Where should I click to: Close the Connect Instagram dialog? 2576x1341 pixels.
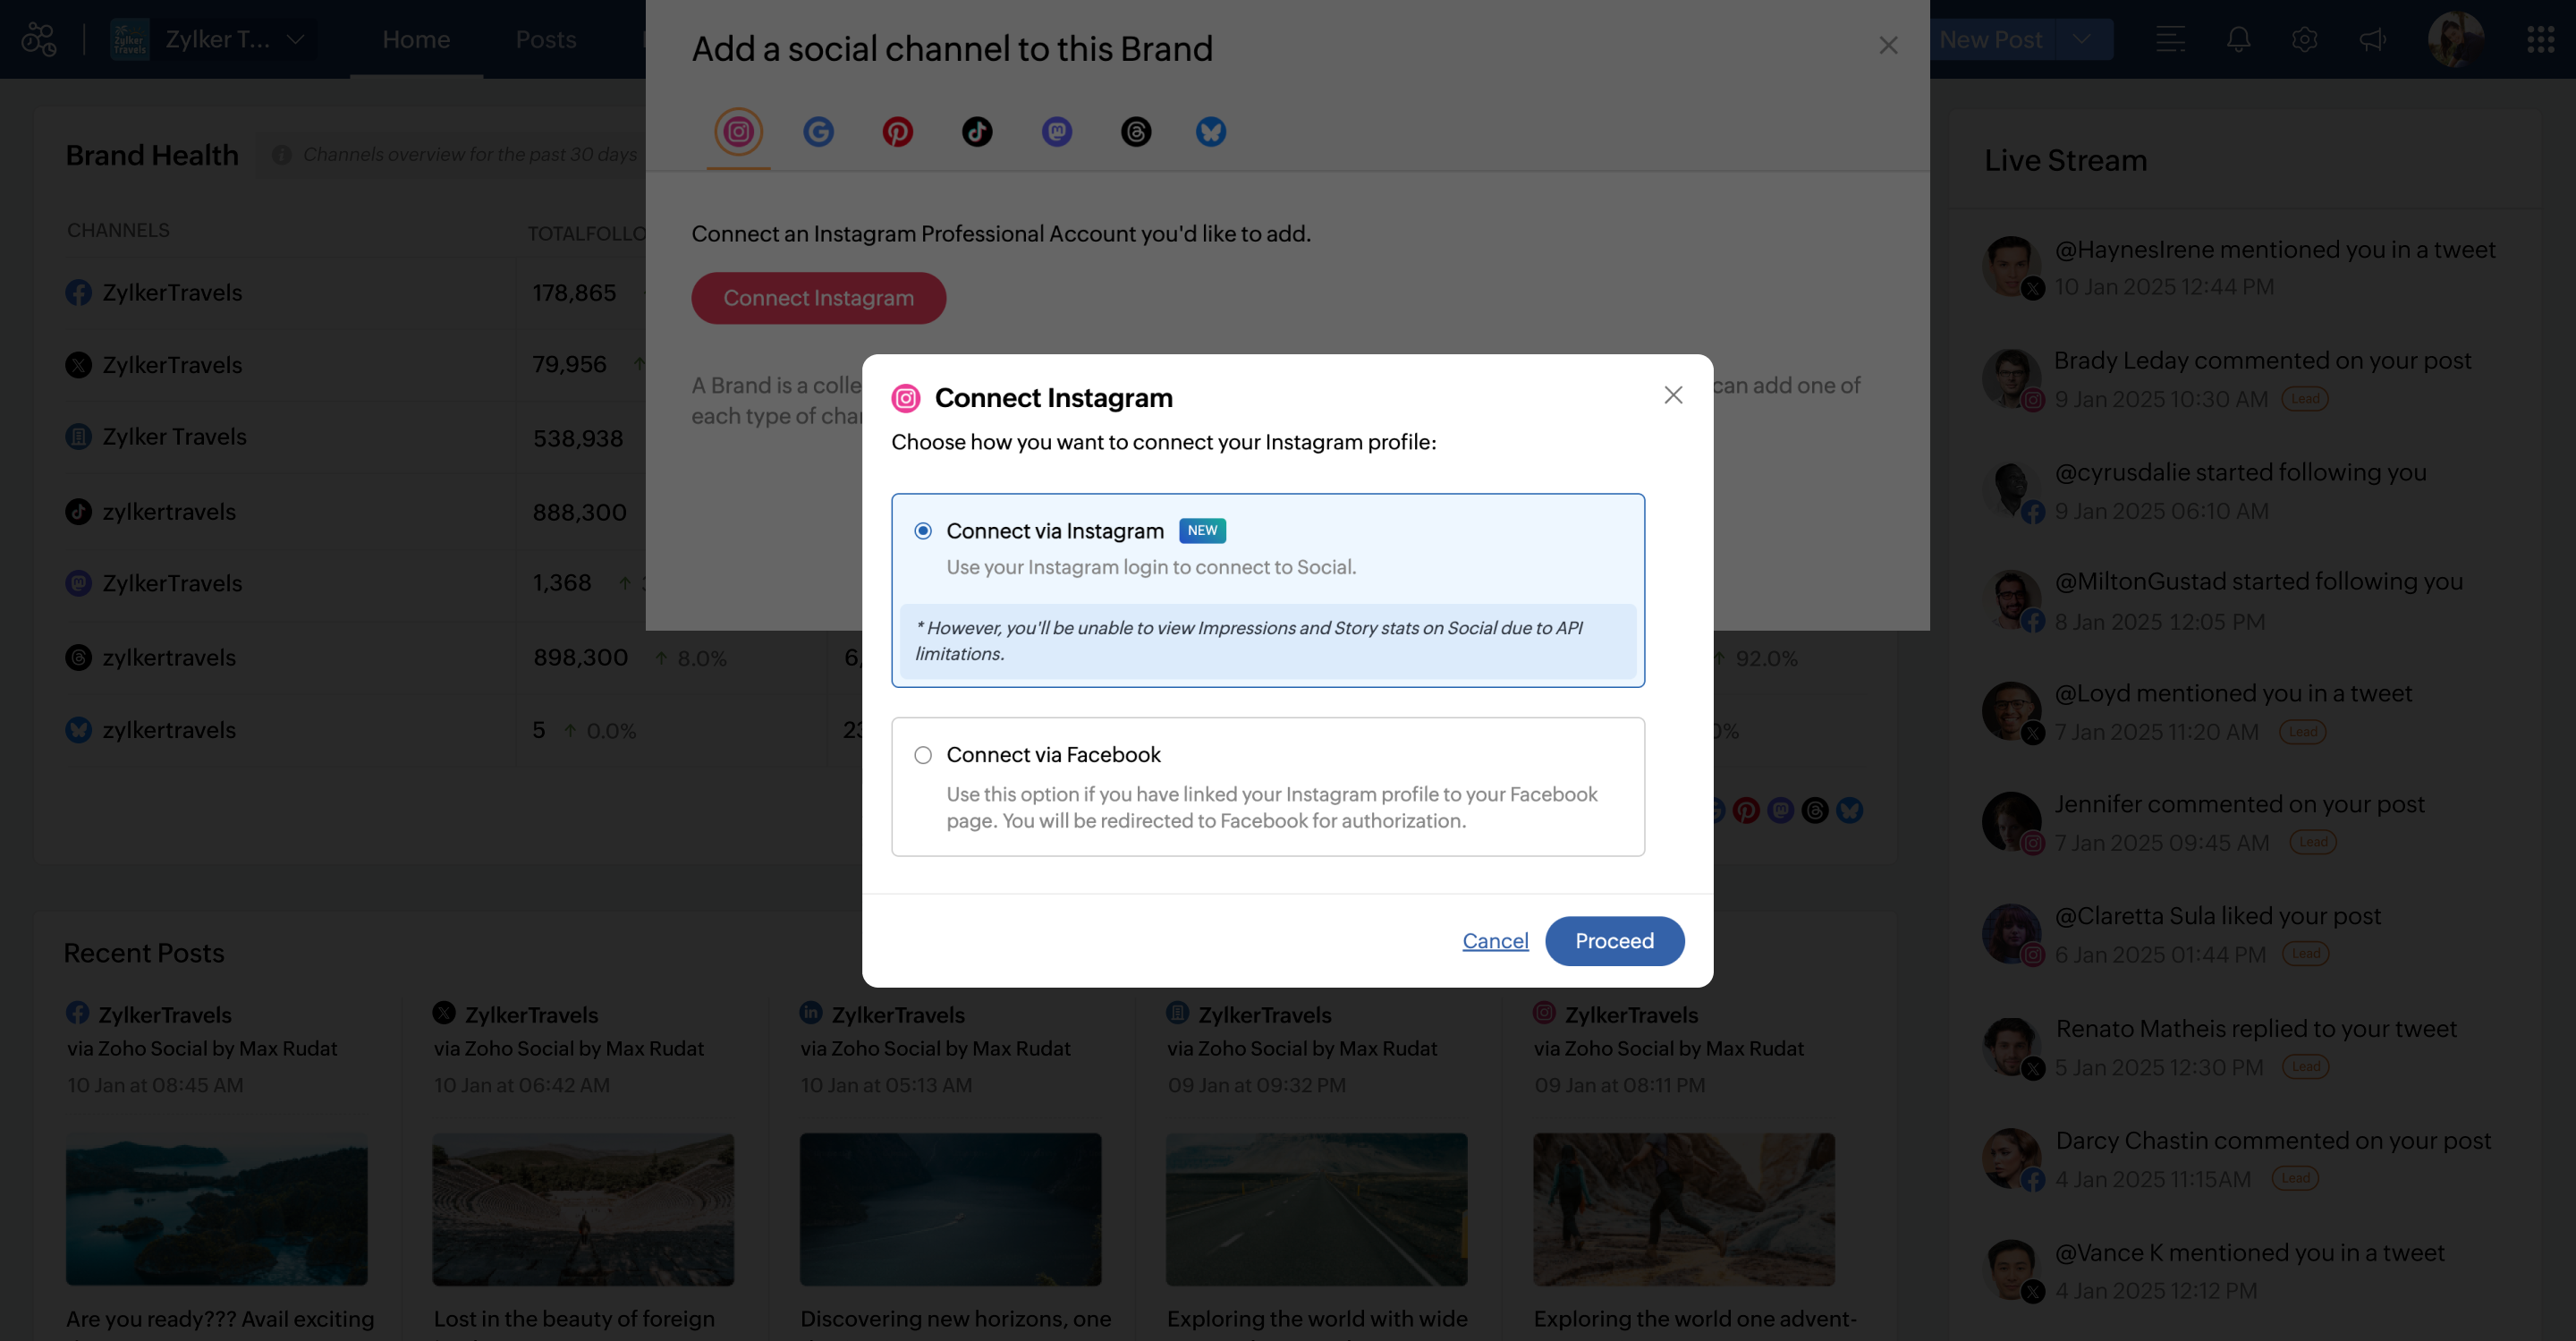[1673, 395]
